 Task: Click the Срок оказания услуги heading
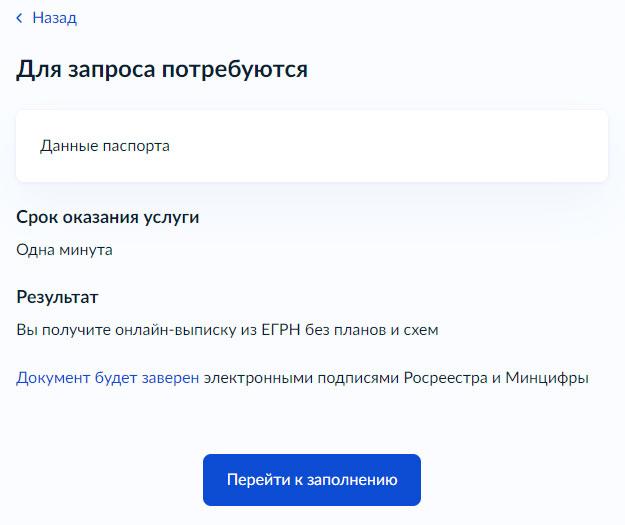click(x=107, y=217)
